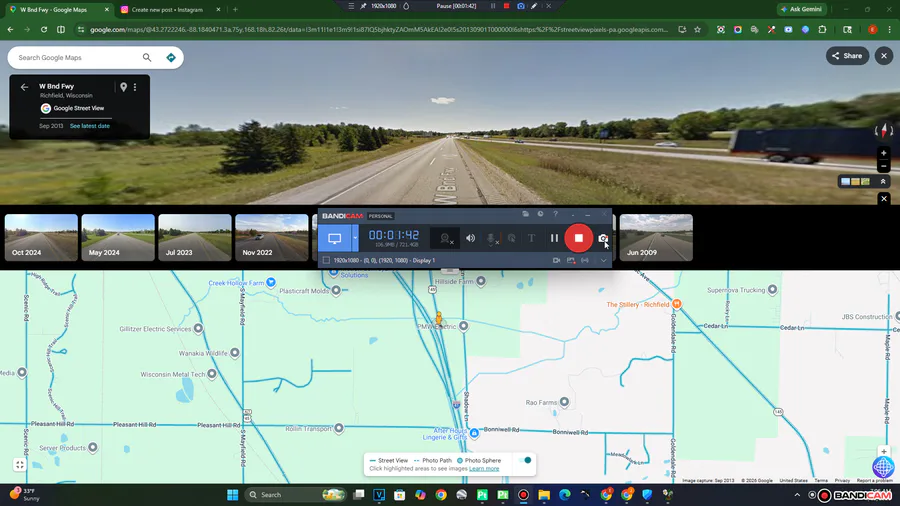Click See latest date link
The width and height of the screenshot is (900, 506).
tap(90, 126)
